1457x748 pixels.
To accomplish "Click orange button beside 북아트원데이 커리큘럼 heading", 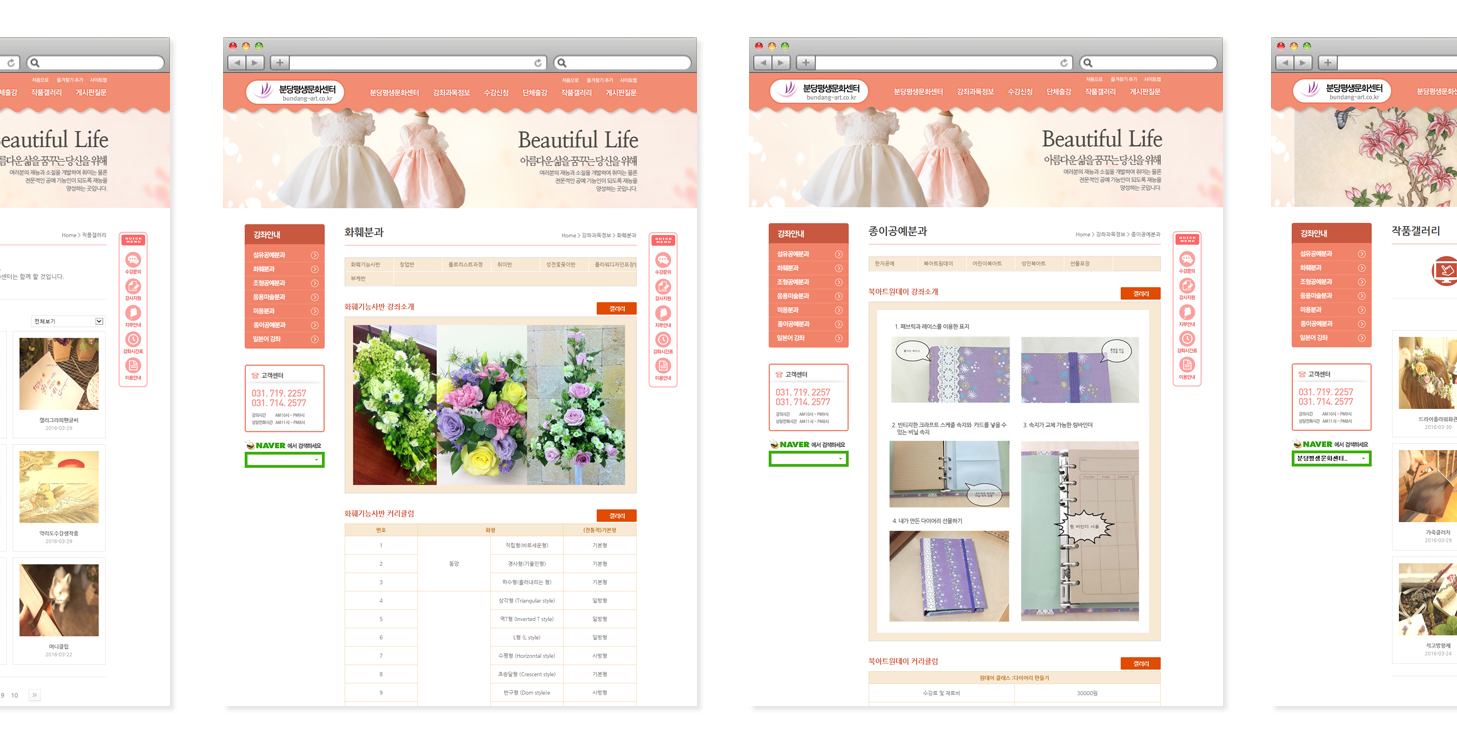I will [x=1141, y=664].
